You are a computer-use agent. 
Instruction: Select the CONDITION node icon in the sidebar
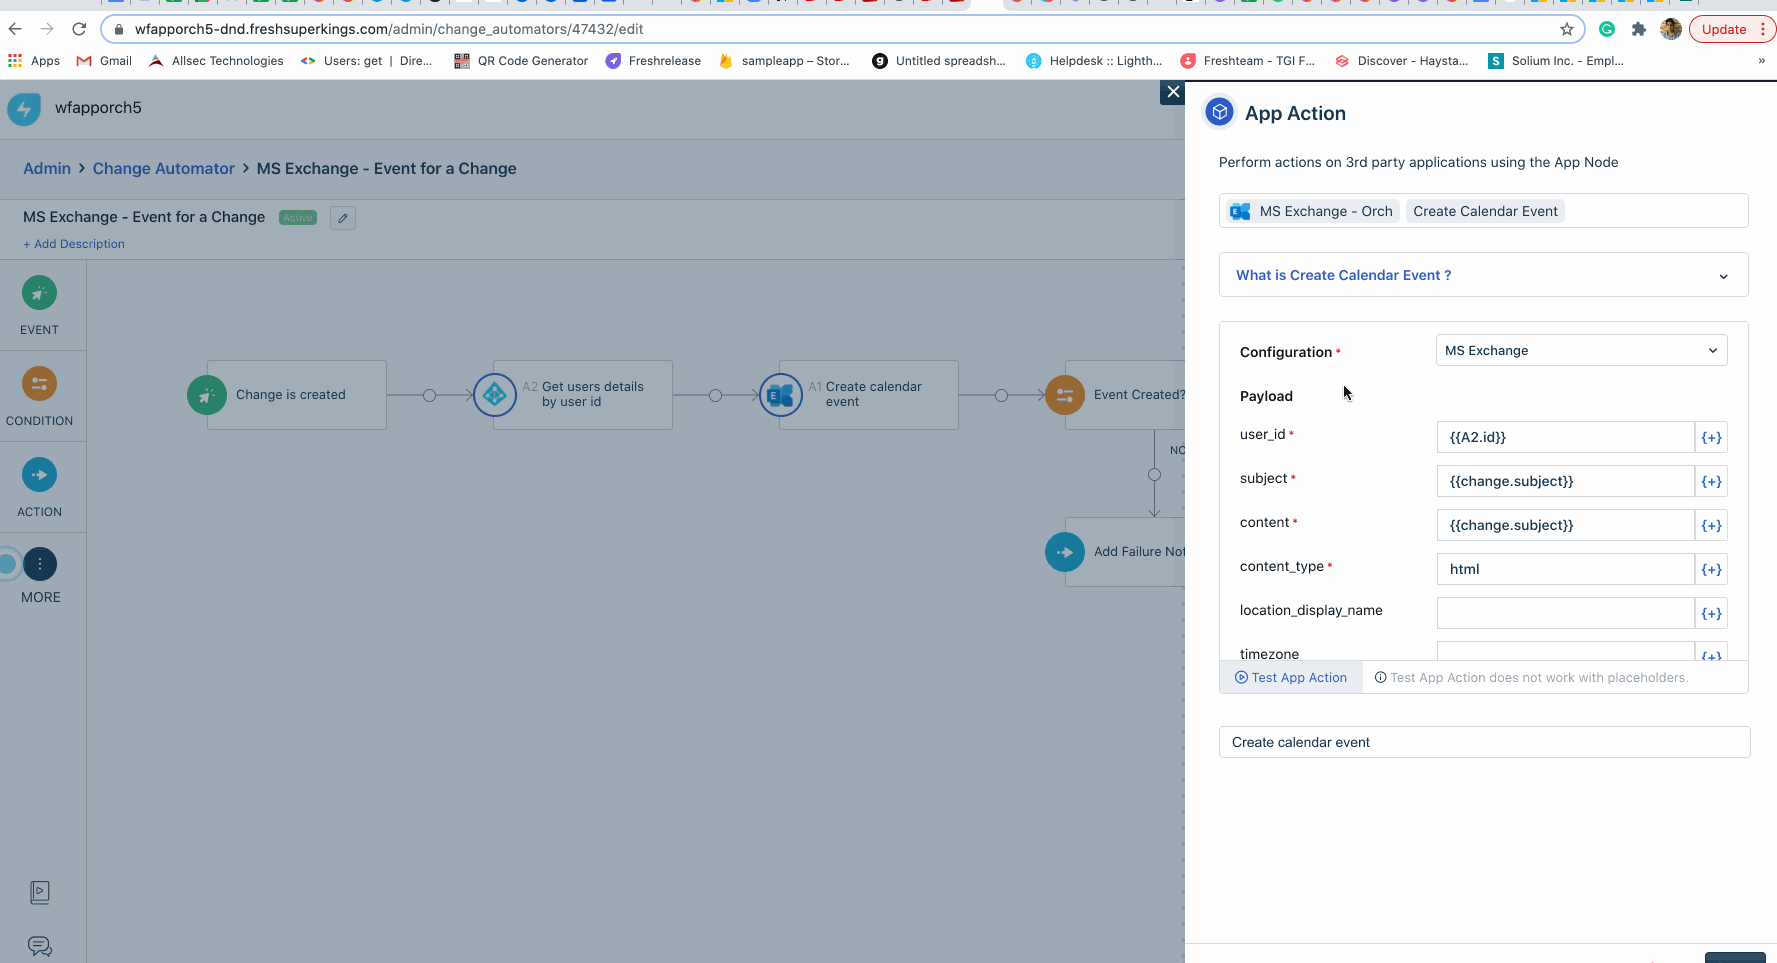(39, 384)
